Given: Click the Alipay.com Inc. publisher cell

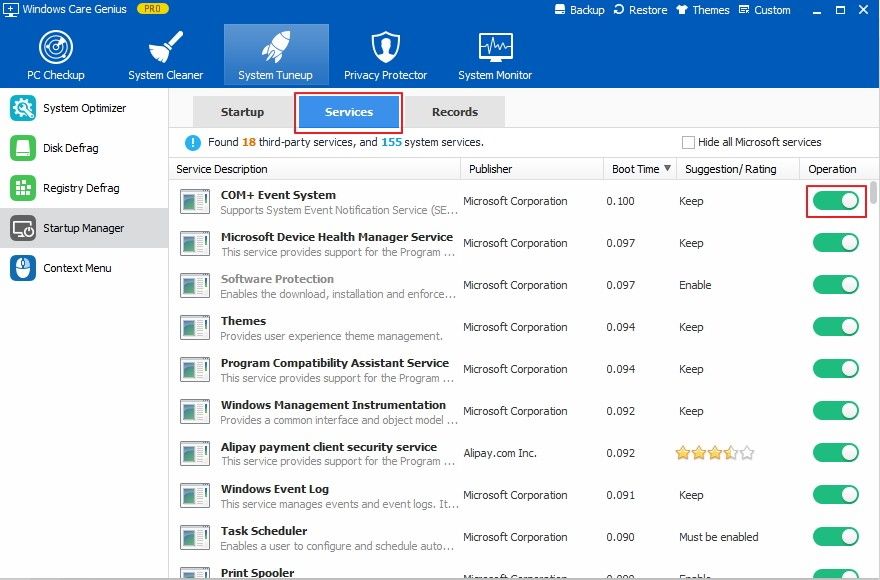Looking at the screenshot, I should click(x=500, y=453).
